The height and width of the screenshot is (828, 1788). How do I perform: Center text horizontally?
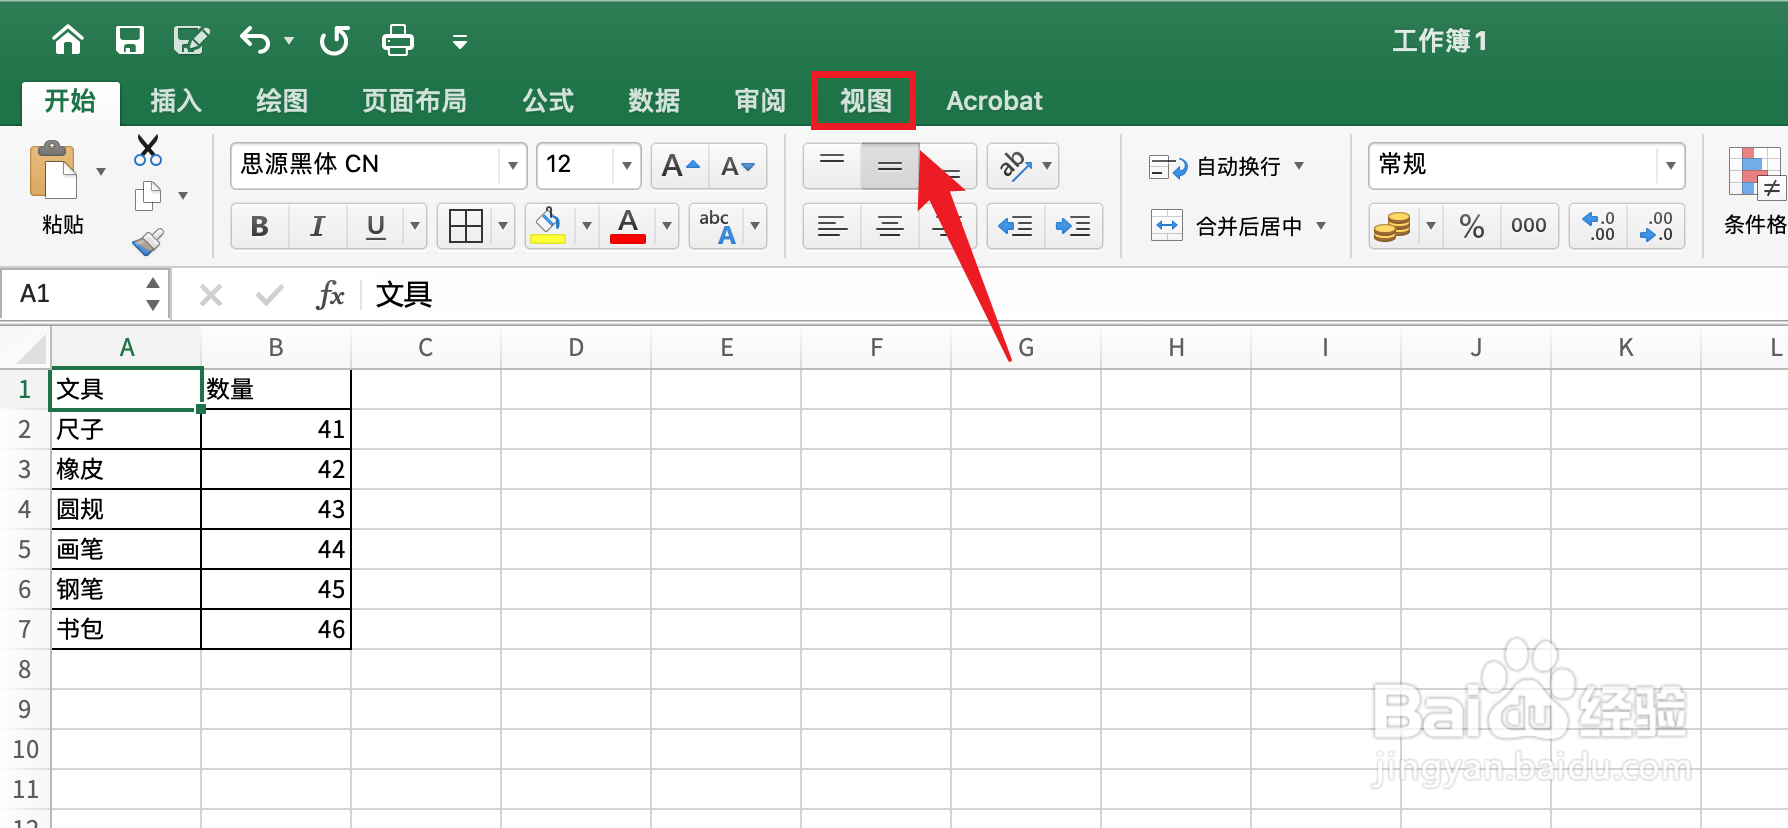[890, 226]
